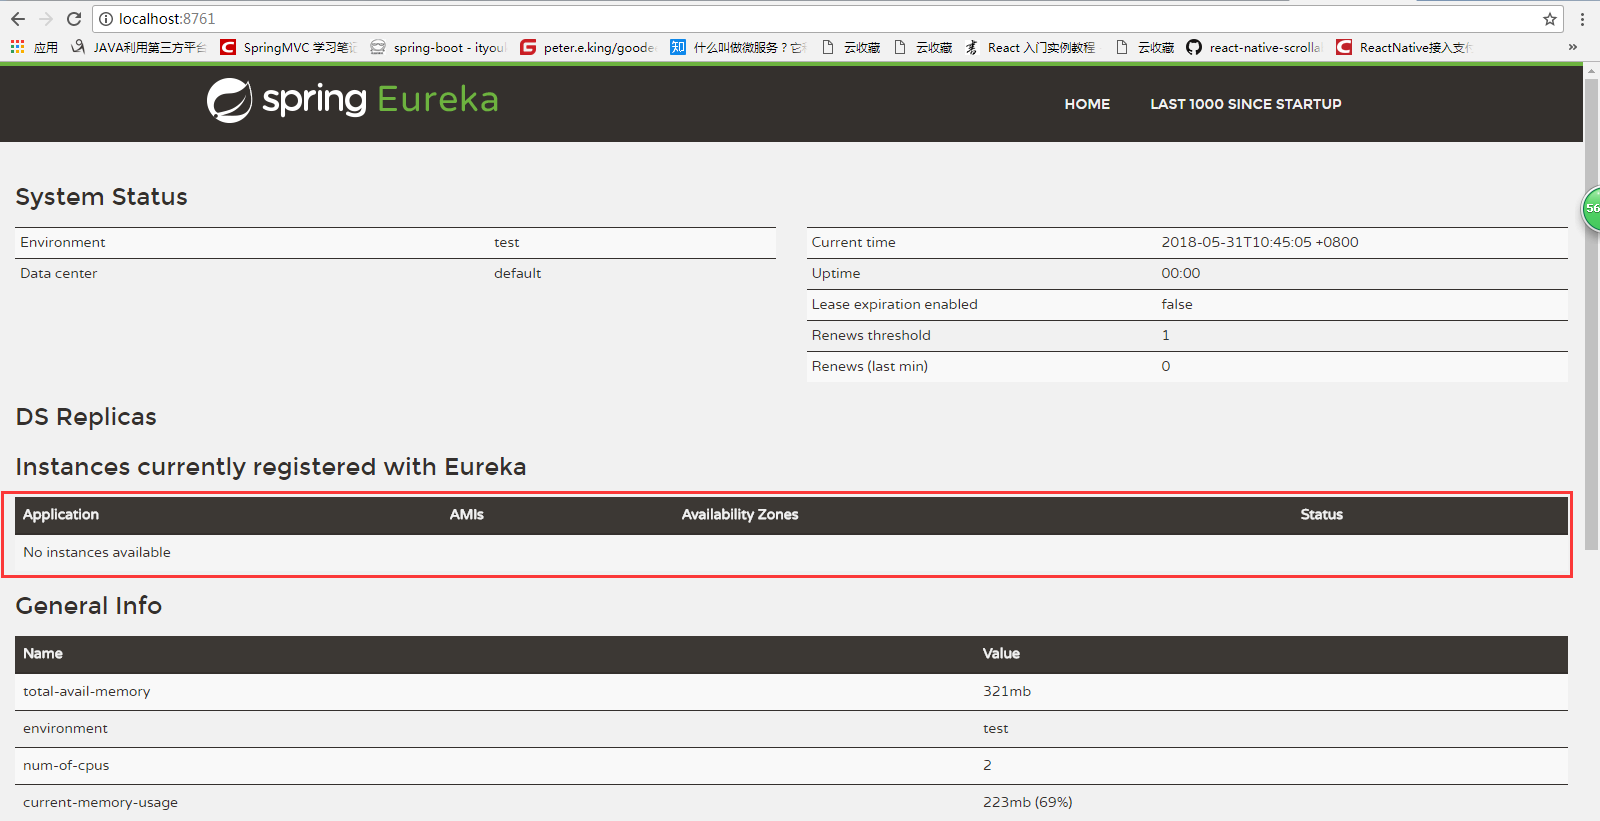Click the vertical scrollbar thumb
1600x821 pixels.
click(x=1591, y=314)
